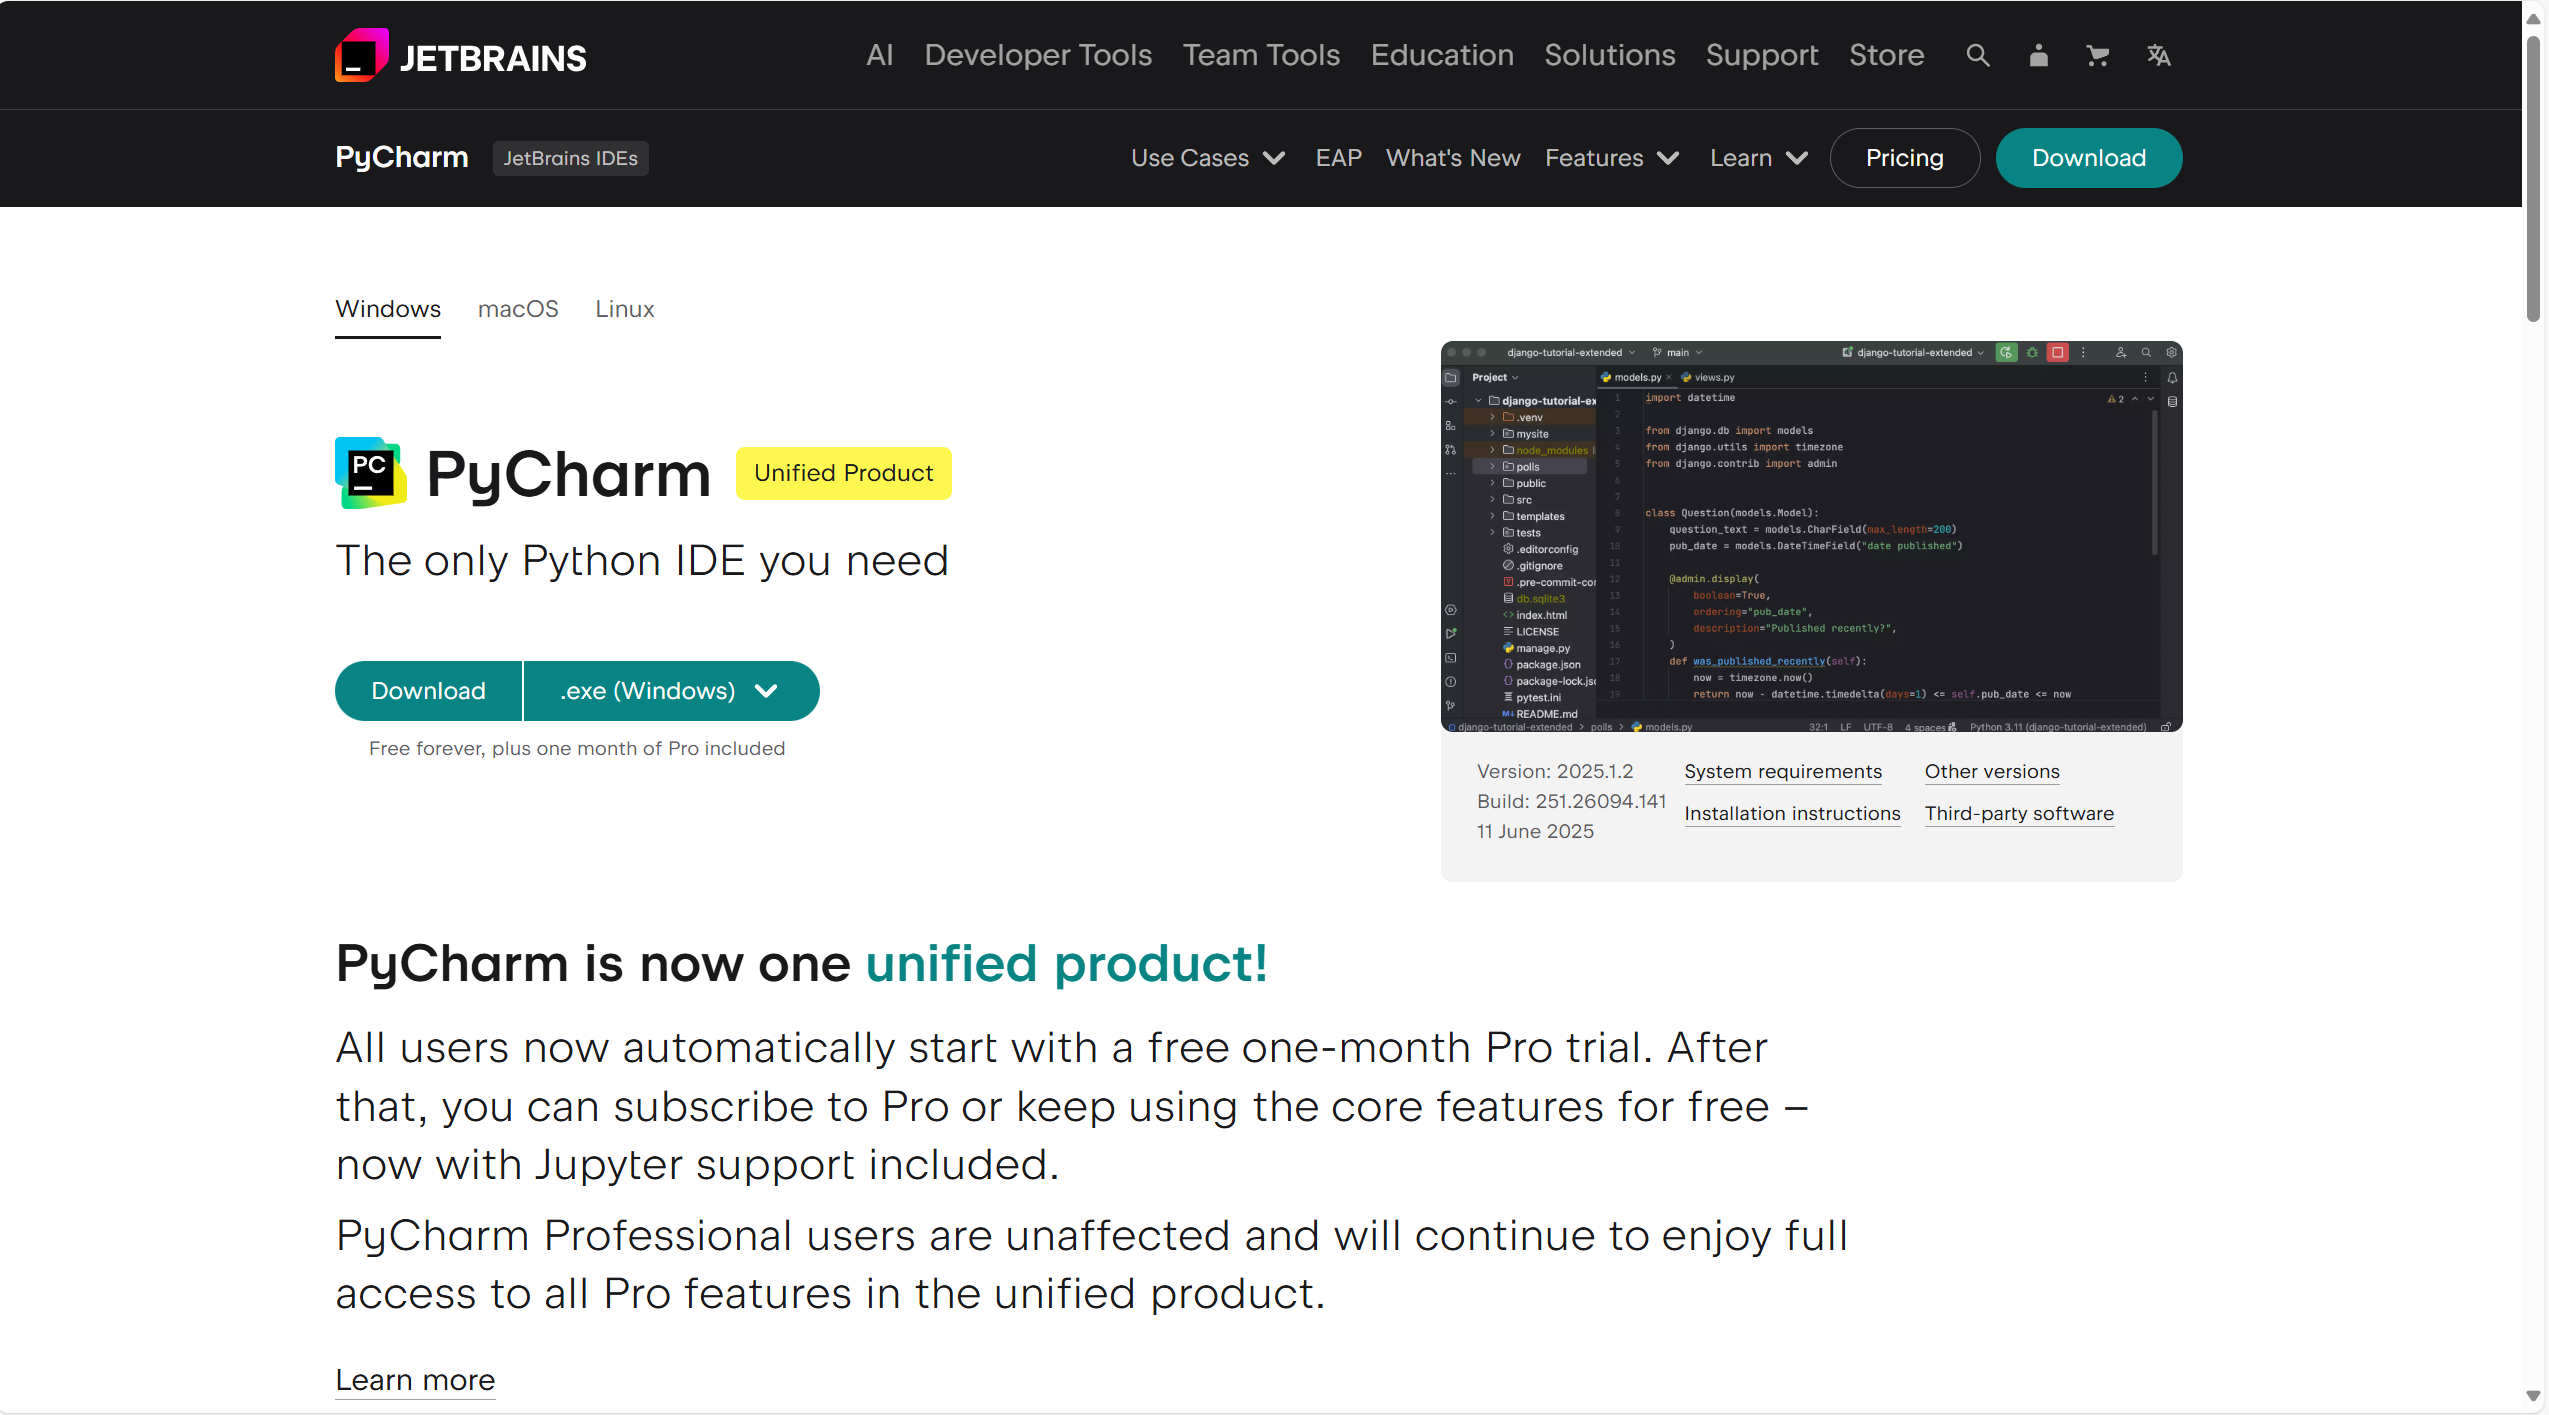Click the PyCharm IDE screenshot thumbnail
The width and height of the screenshot is (2549, 1415).
tap(1811, 536)
